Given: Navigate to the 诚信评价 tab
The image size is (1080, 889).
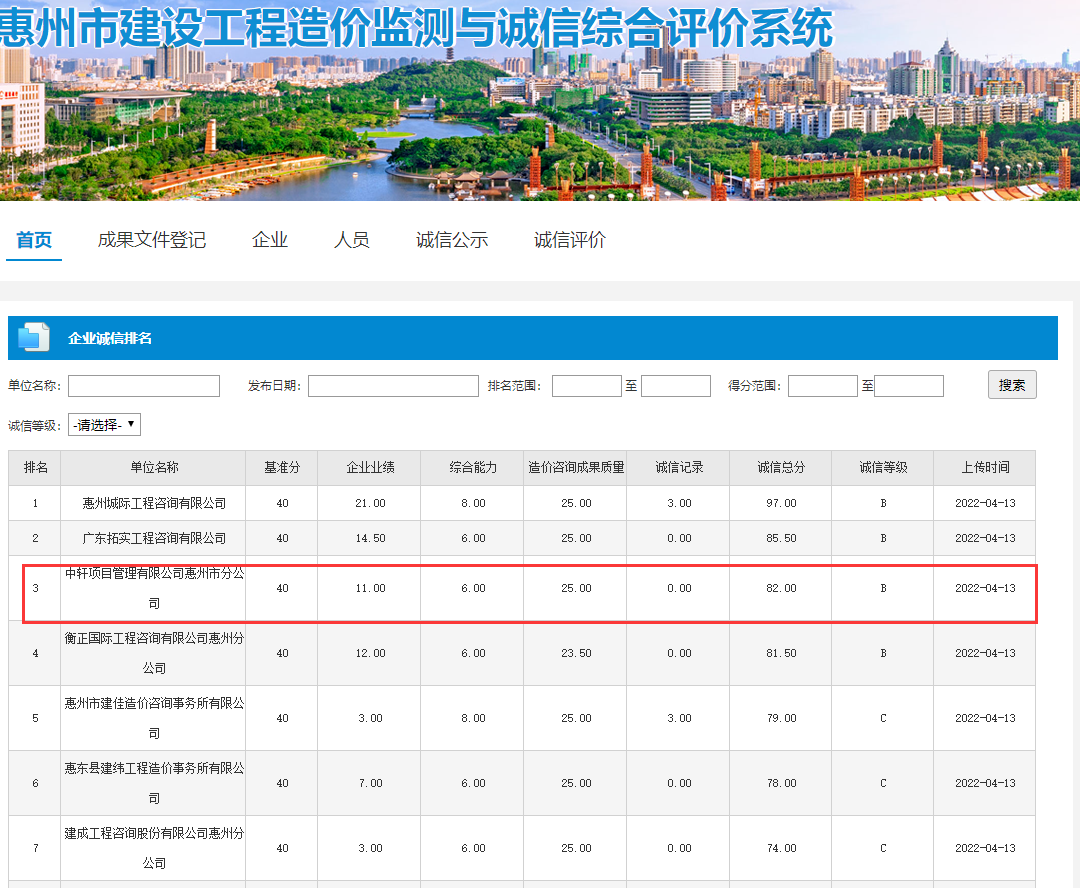Looking at the screenshot, I should [570, 240].
